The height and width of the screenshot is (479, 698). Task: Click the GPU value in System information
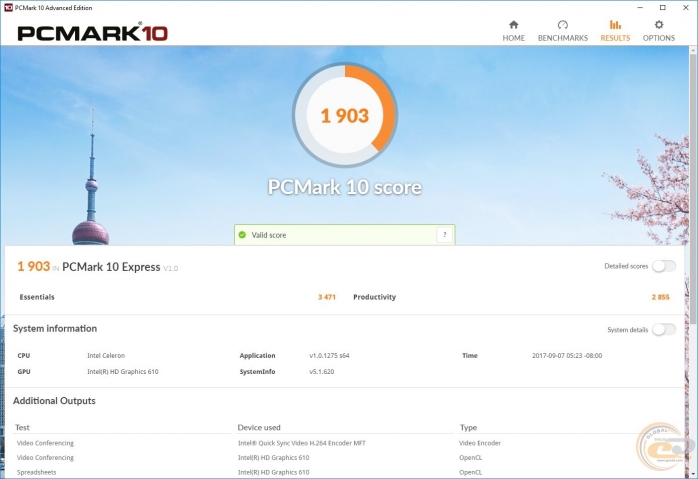[x=123, y=371]
